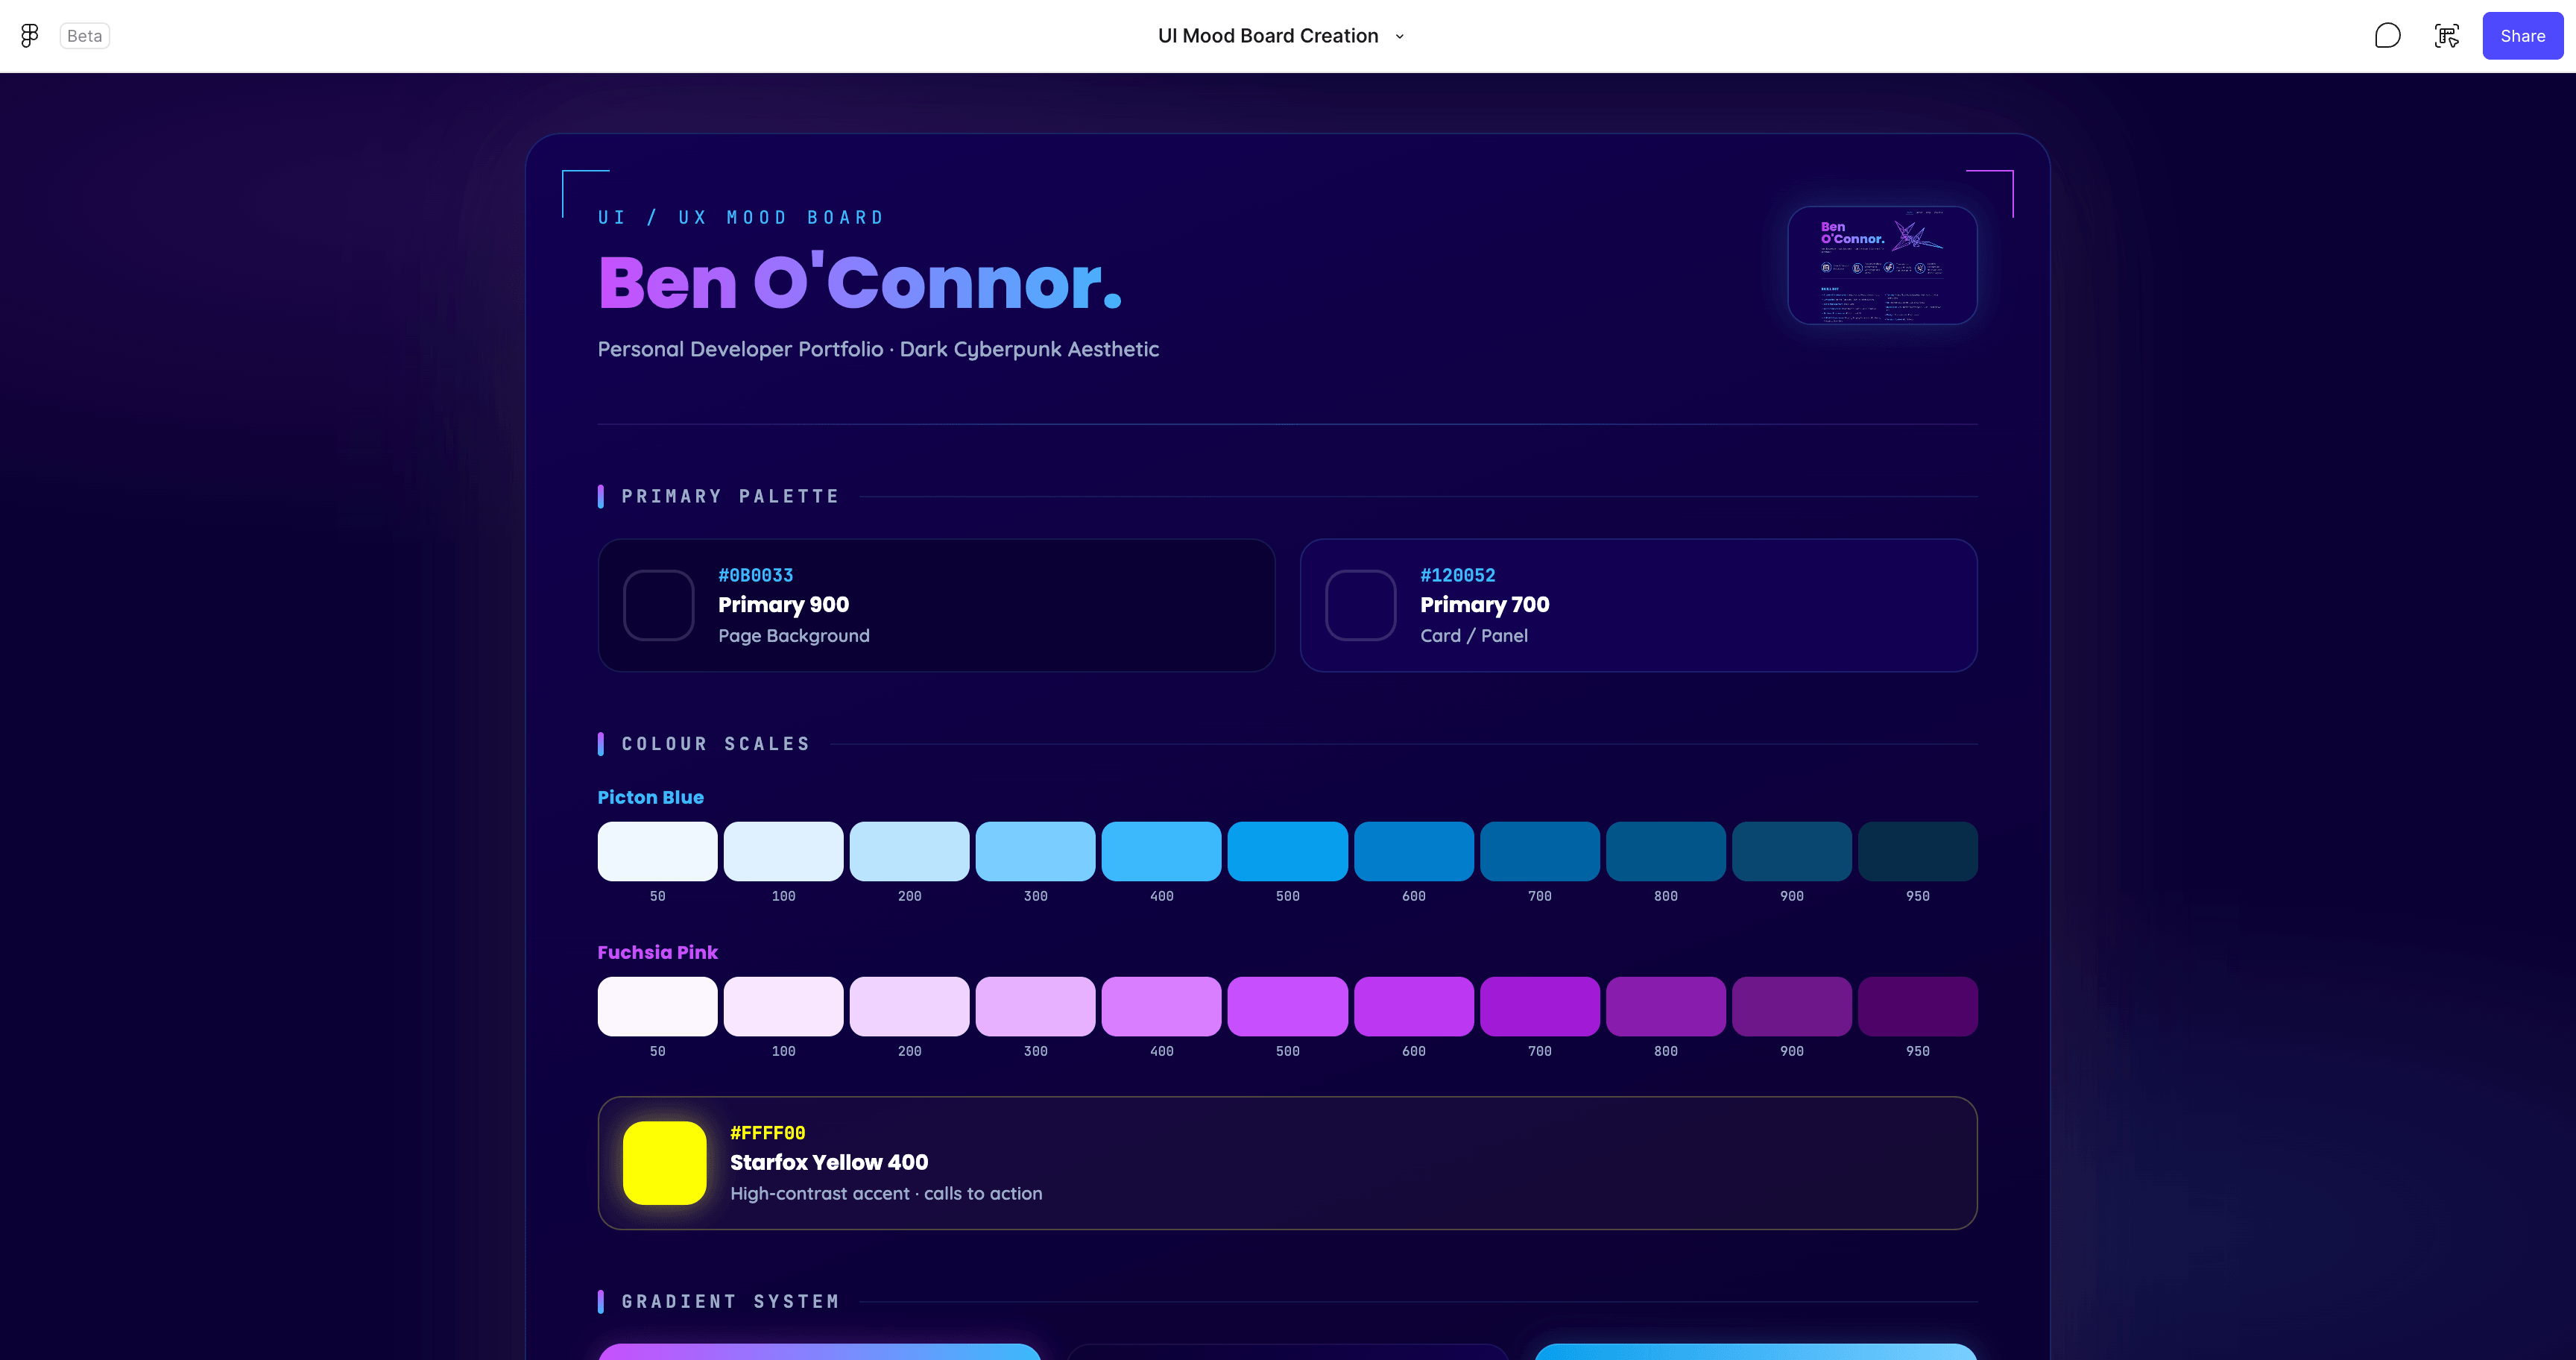Viewport: 2576px width, 1360px height.
Task: Click the Personal Developer Portfolio subtitle
Action: (x=878, y=349)
